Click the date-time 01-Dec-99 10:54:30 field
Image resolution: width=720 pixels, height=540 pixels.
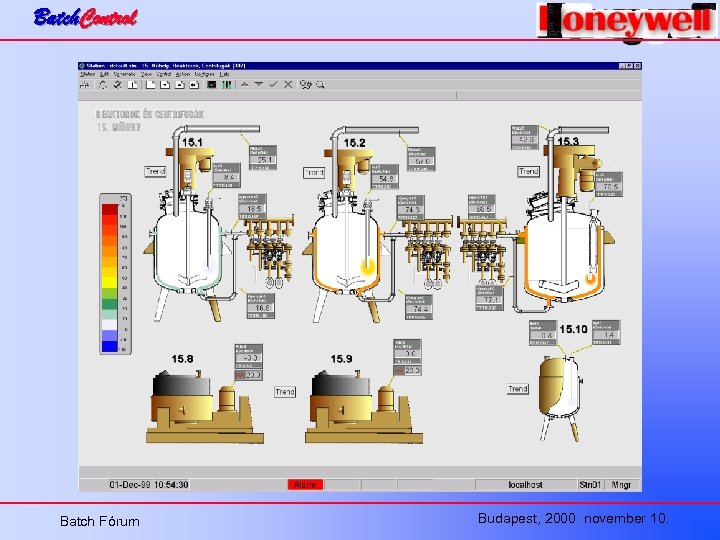(x=149, y=484)
